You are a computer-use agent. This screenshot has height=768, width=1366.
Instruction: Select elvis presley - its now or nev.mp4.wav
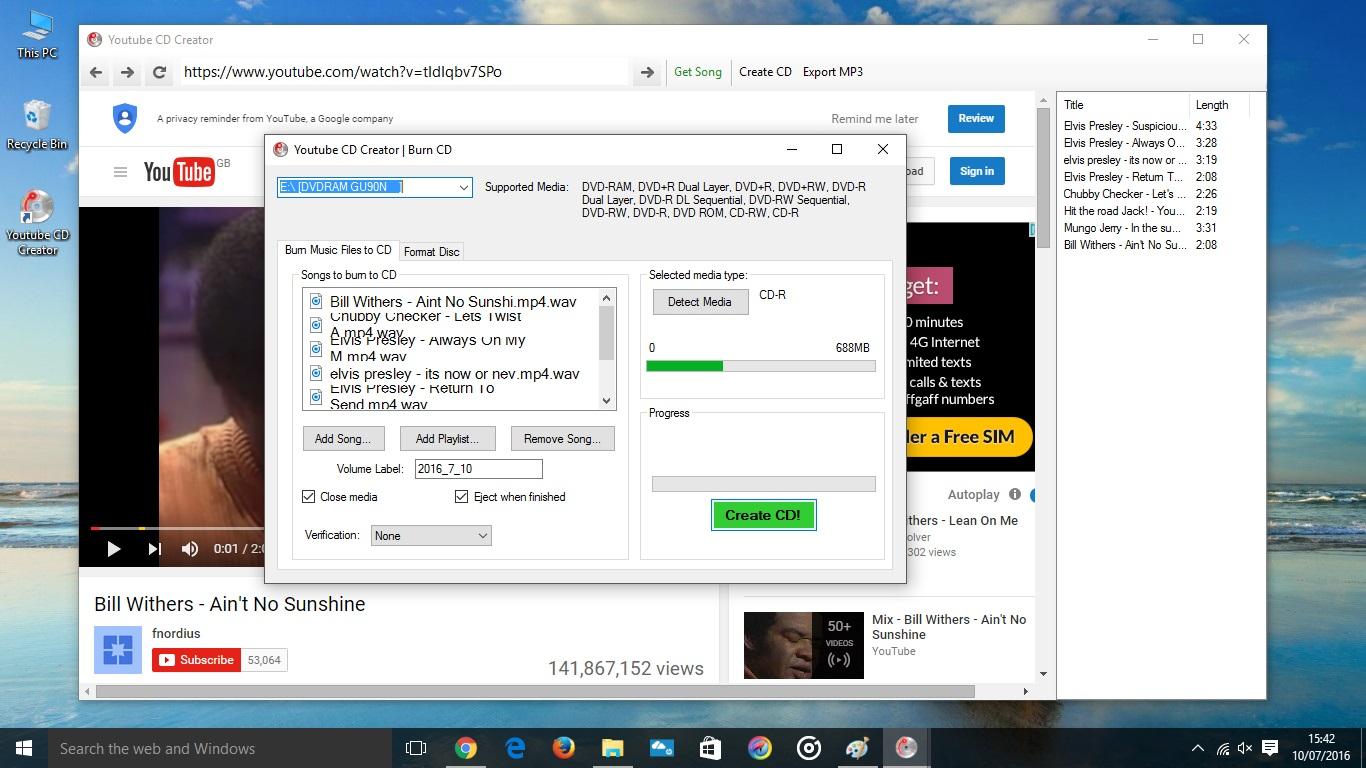click(x=453, y=373)
